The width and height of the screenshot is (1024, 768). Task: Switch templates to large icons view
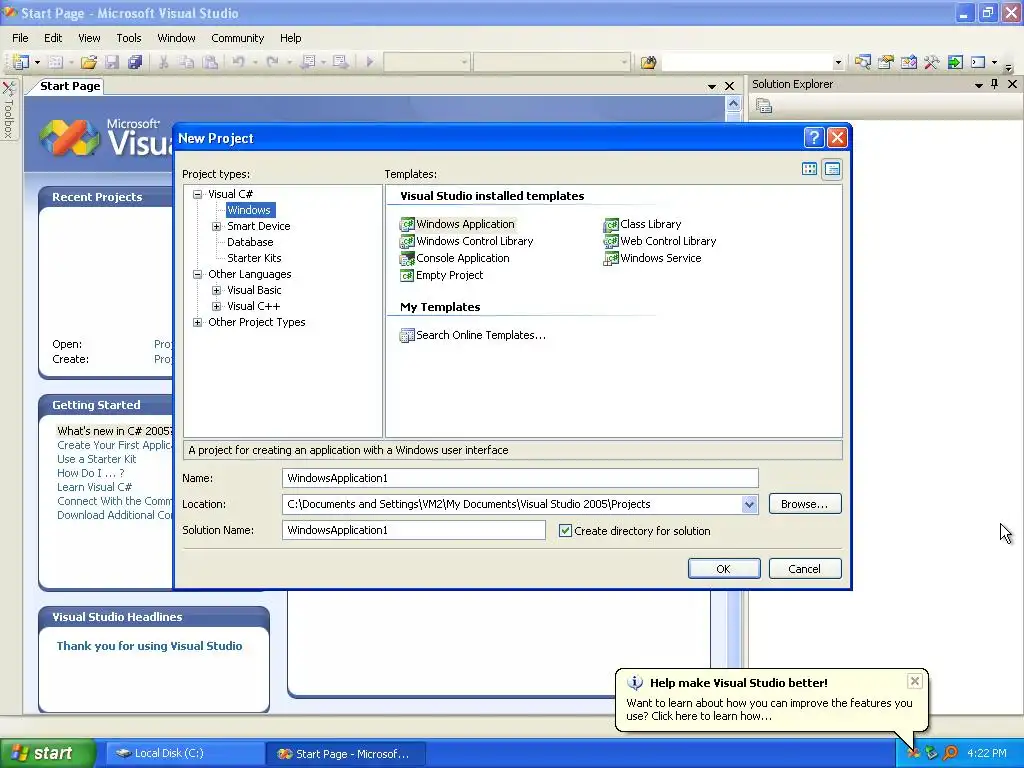click(x=809, y=169)
